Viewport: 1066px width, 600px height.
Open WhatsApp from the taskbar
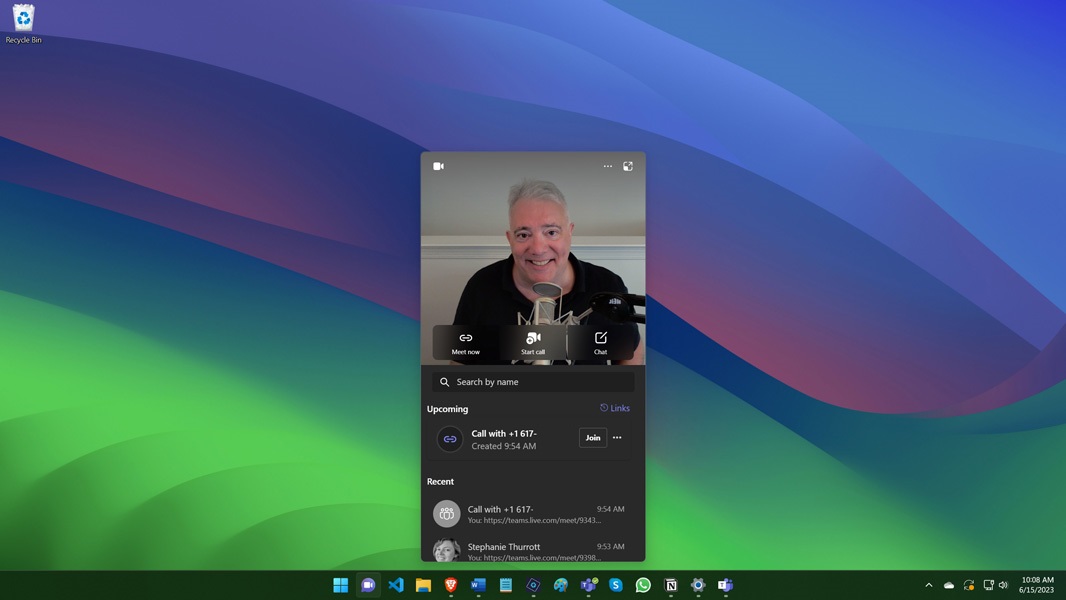643,585
